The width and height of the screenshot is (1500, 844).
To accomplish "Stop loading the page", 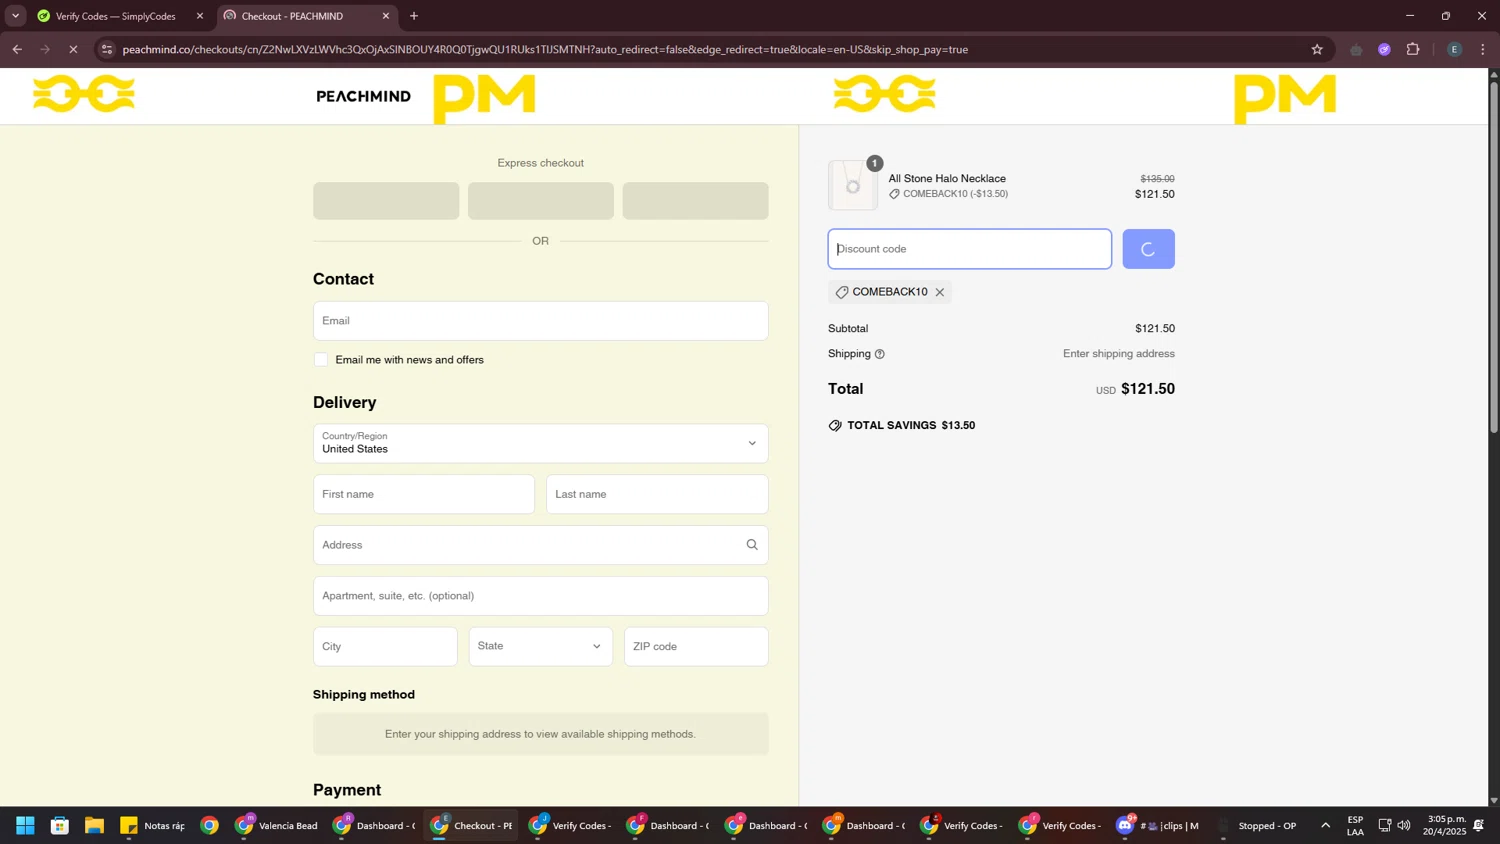I will pos(73,49).
